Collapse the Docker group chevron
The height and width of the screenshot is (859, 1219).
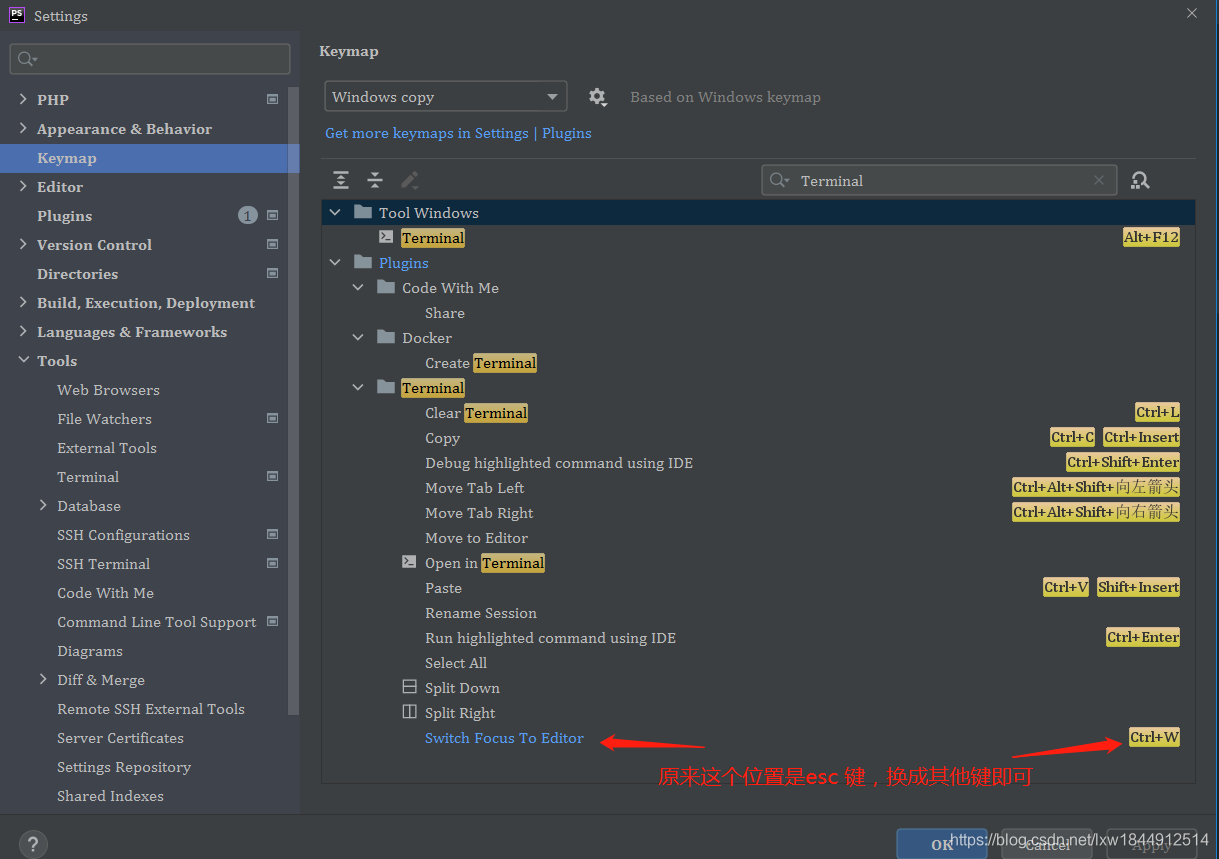357,337
